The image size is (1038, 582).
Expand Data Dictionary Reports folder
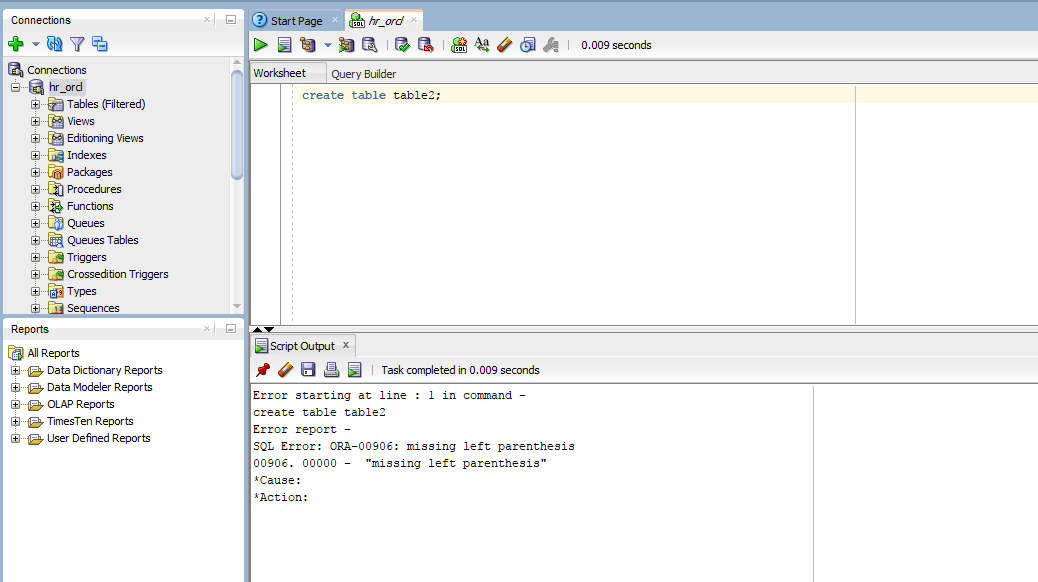point(15,370)
